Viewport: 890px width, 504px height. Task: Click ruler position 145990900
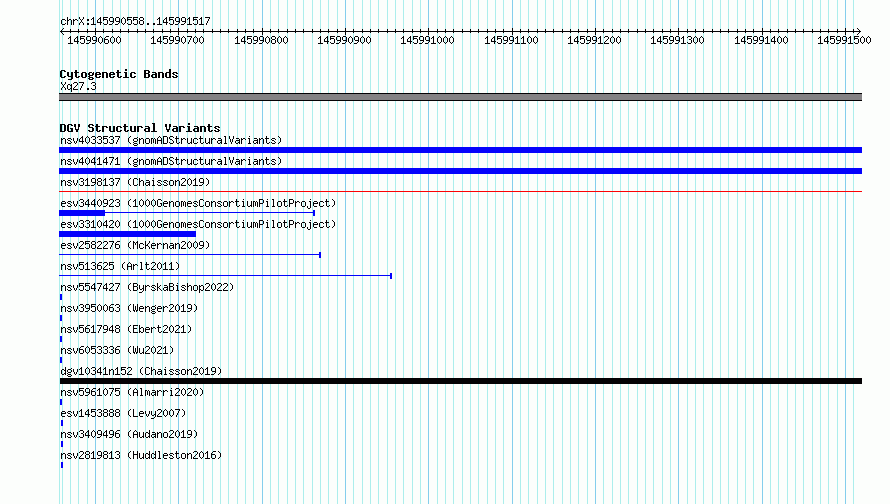[344, 40]
